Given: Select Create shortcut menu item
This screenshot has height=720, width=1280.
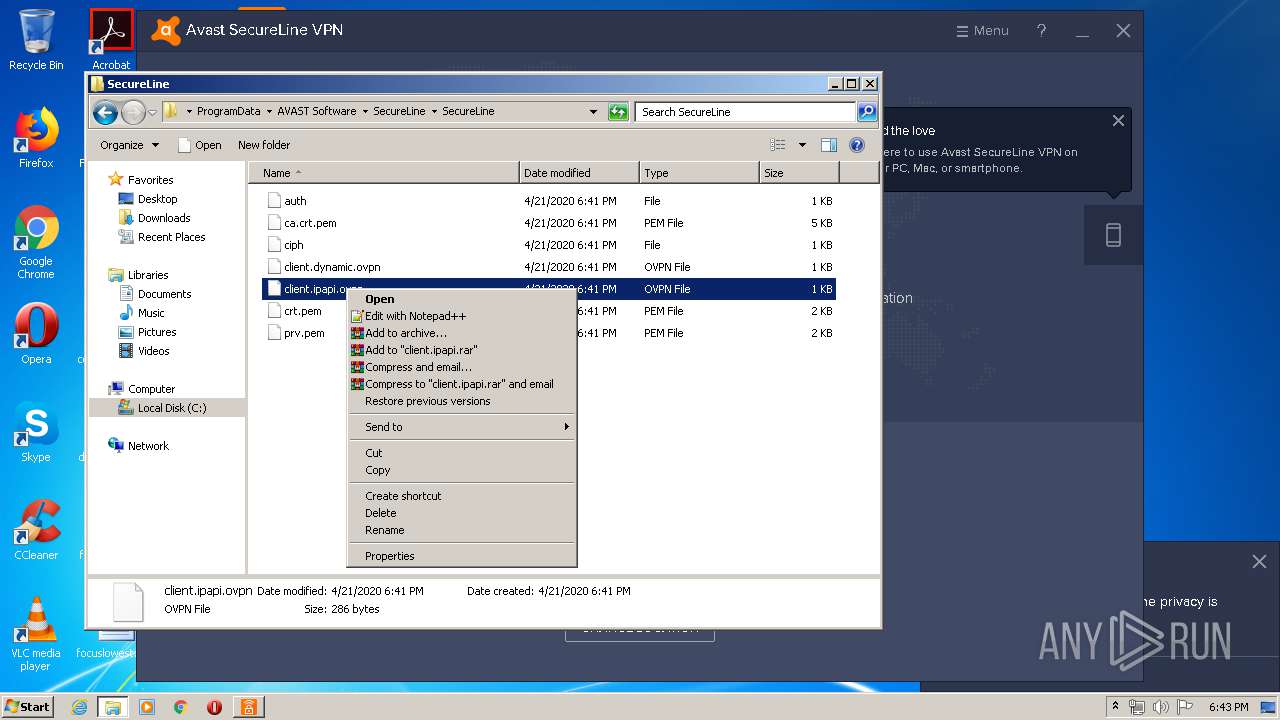Looking at the screenshot, I should [x=461, y=496].
